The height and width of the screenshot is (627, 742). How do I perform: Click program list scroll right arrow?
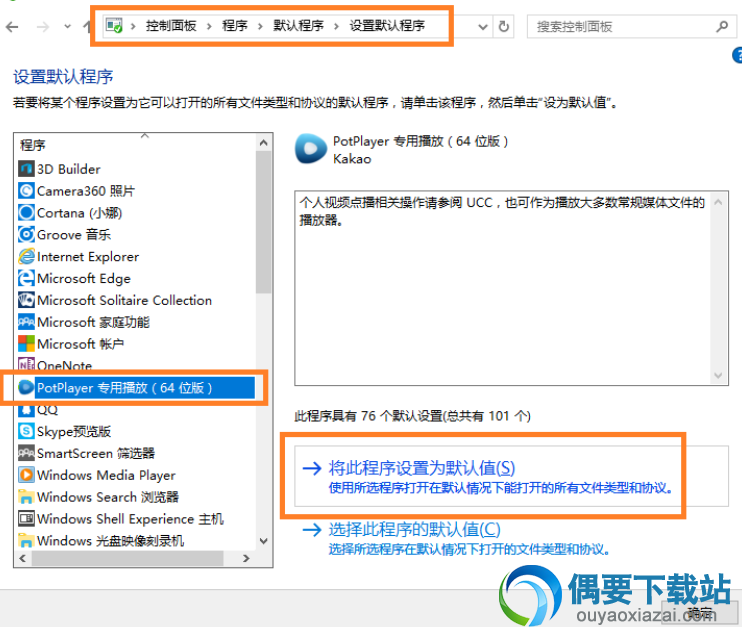[x=246, y=558]
